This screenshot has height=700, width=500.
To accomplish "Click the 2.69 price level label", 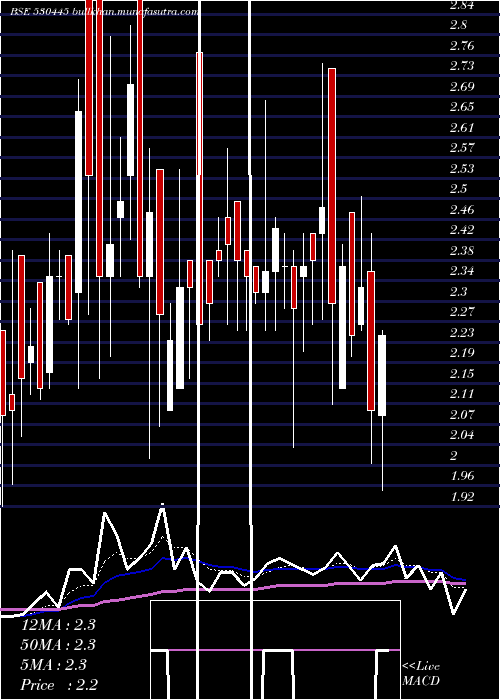I will click(462, 87).
